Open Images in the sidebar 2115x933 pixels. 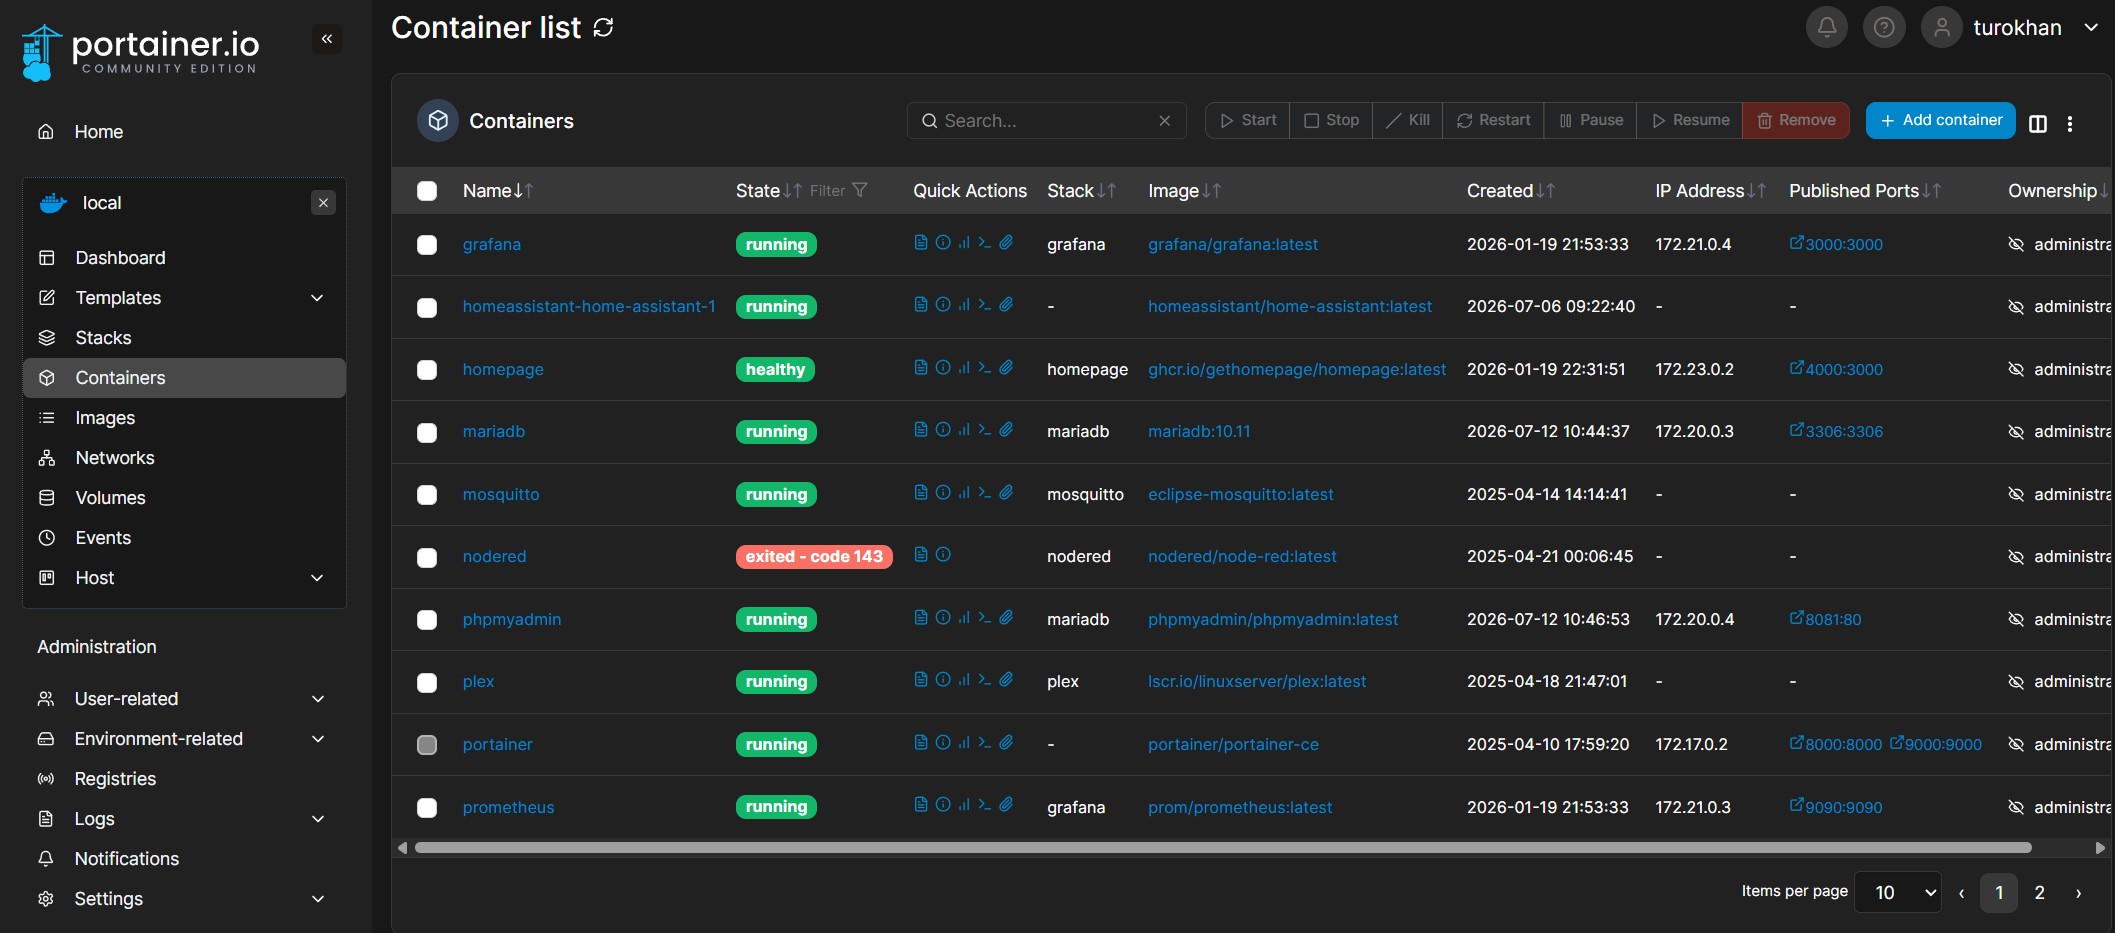(x=184, y=418)
